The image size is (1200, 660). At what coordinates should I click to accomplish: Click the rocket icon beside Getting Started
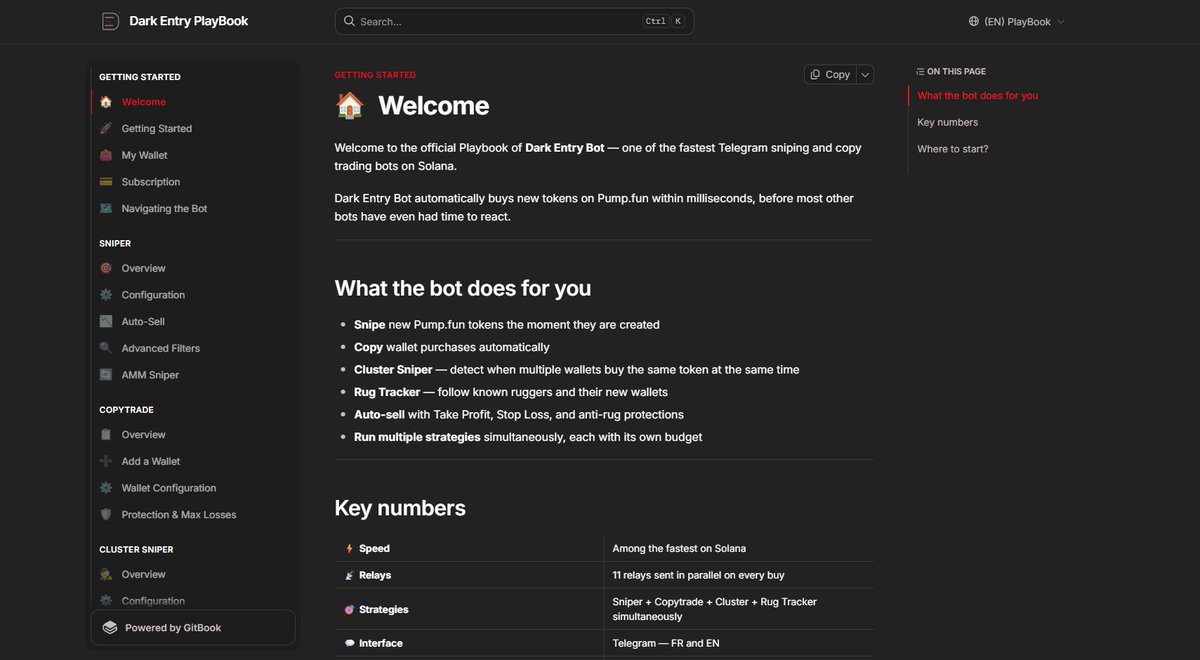106,128
